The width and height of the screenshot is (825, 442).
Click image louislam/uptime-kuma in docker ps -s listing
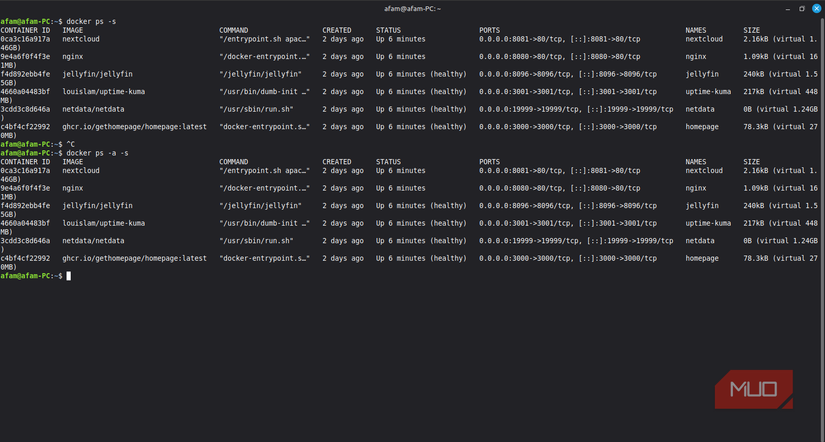pos(104,92)
